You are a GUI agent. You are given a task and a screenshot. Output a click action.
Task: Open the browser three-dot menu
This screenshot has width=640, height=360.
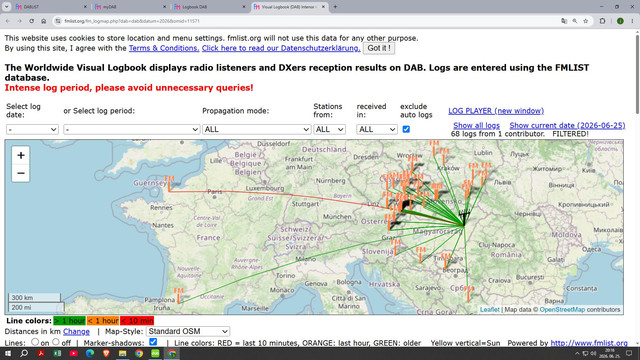[x=632, y=21]
